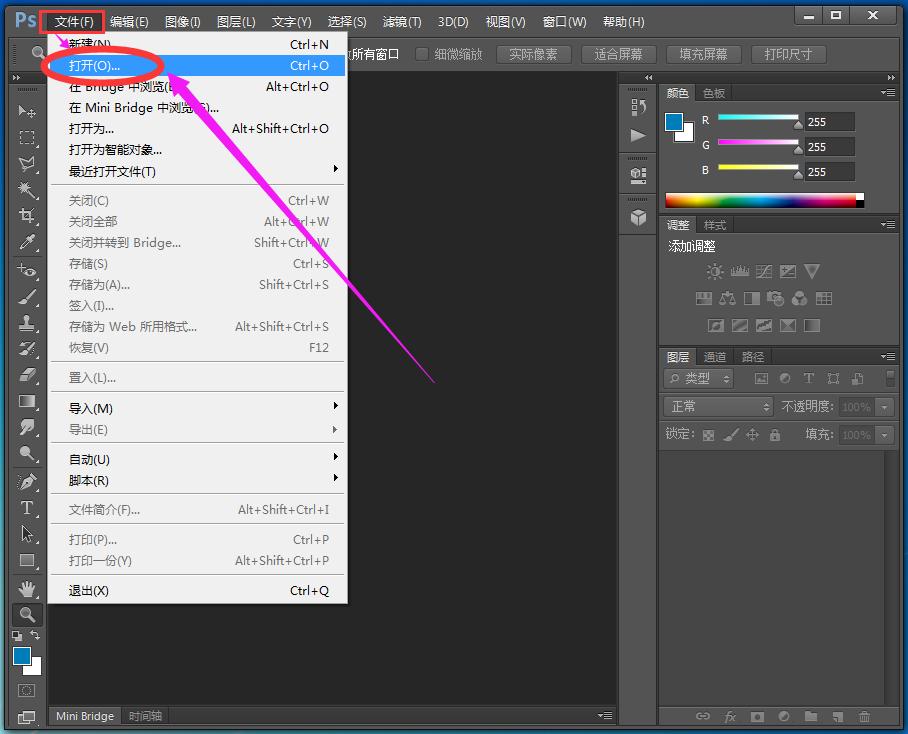Click 打开(O)... in the File menu
The image size is (908, 734).
click(x=95, y=66)
